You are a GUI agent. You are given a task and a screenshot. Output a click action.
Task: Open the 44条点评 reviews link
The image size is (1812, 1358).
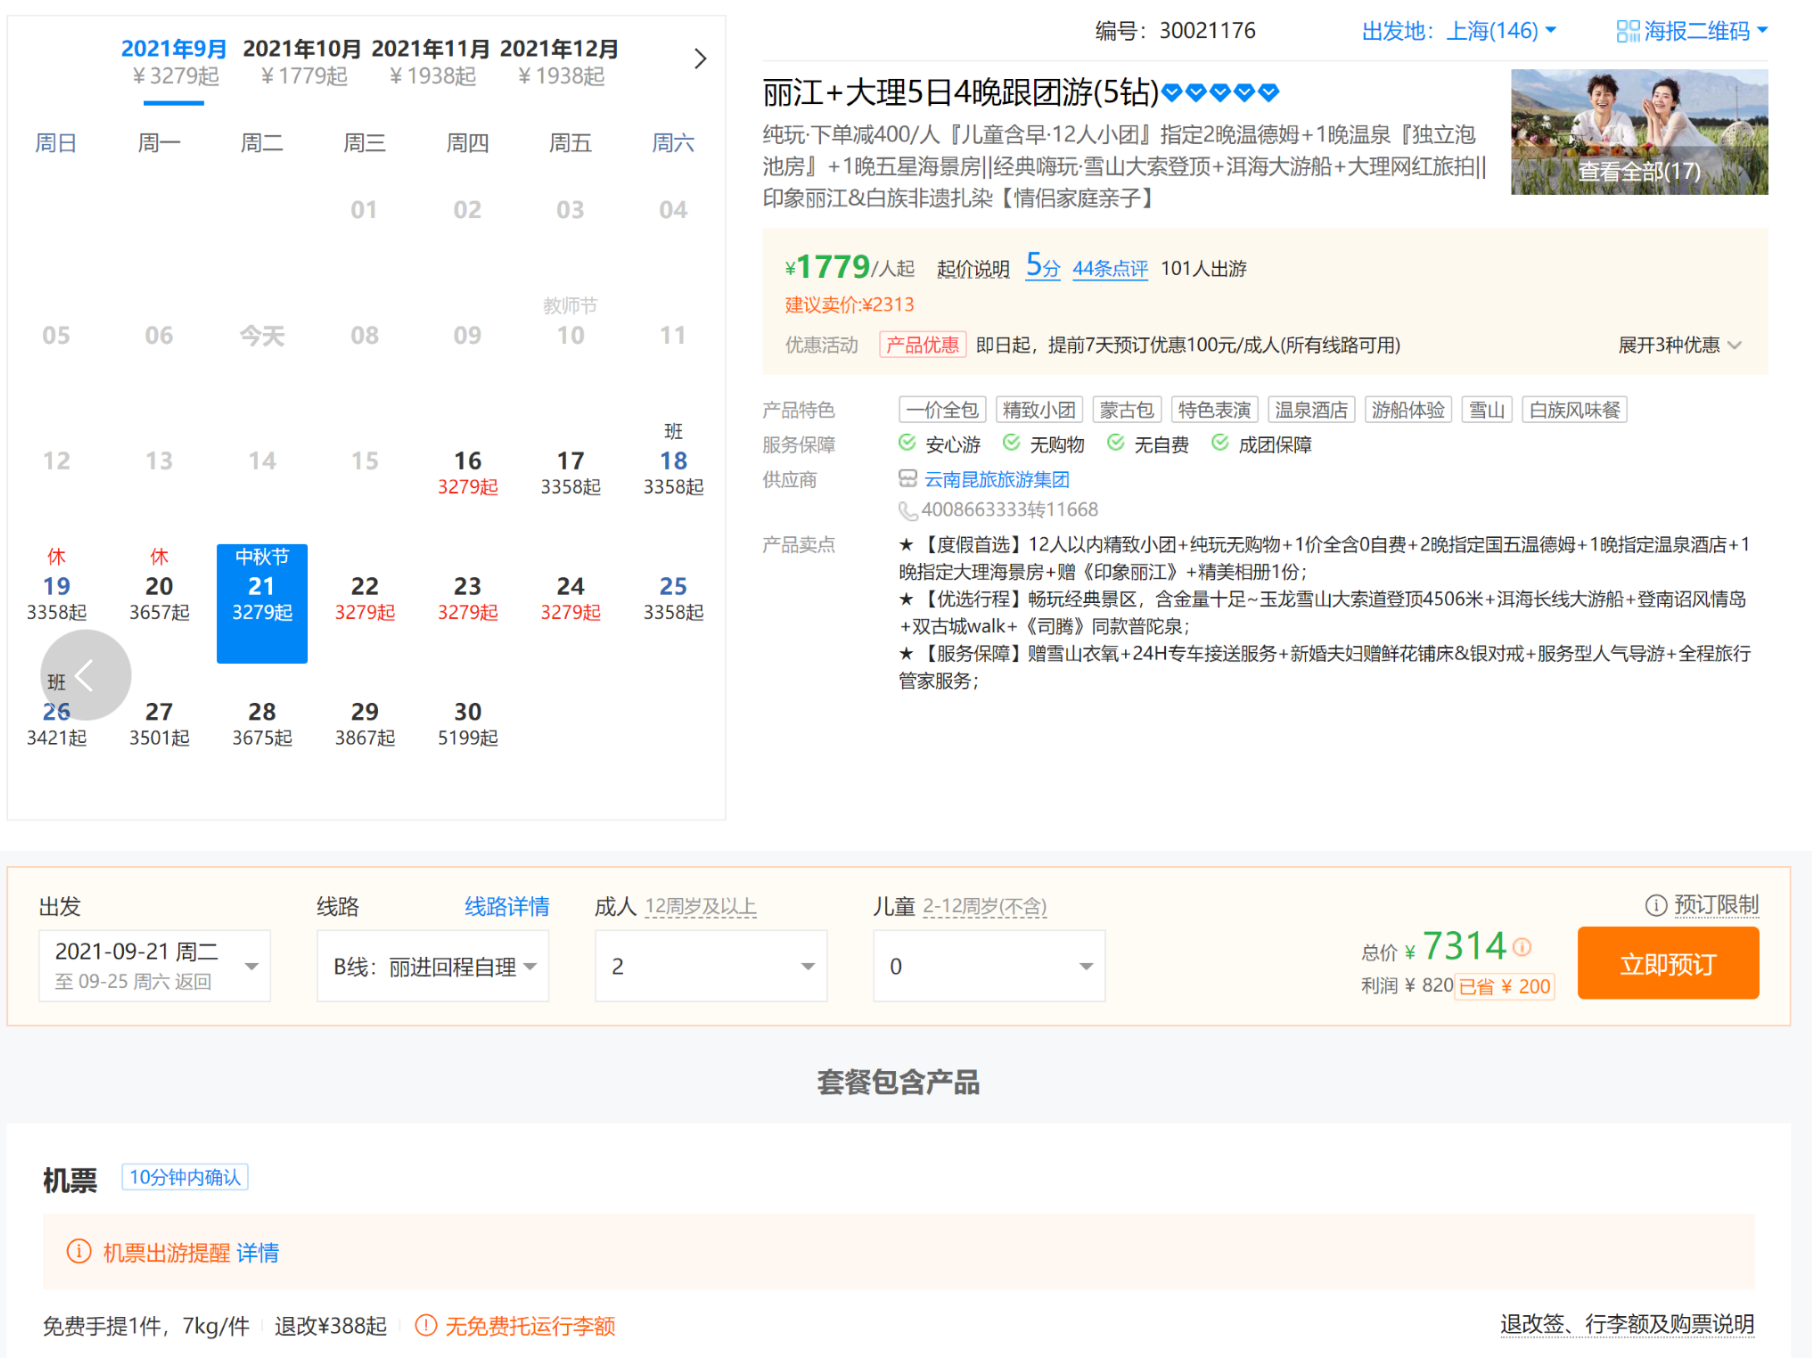[x=1110, y=268]
